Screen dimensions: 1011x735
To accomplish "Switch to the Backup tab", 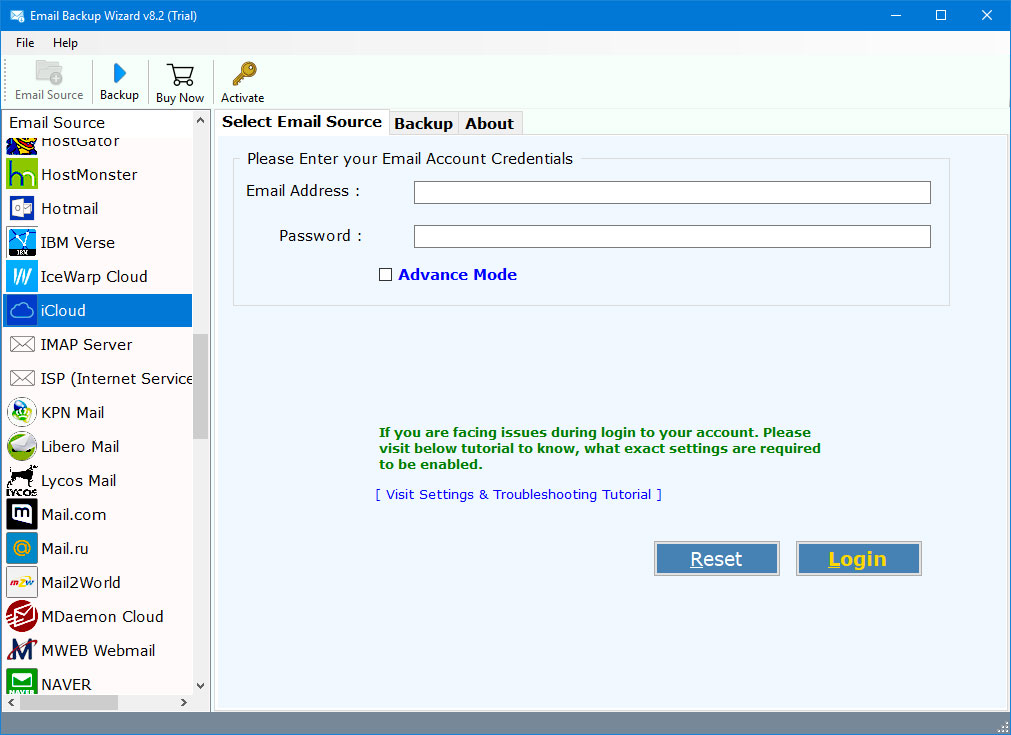I will tap(423, 123).
